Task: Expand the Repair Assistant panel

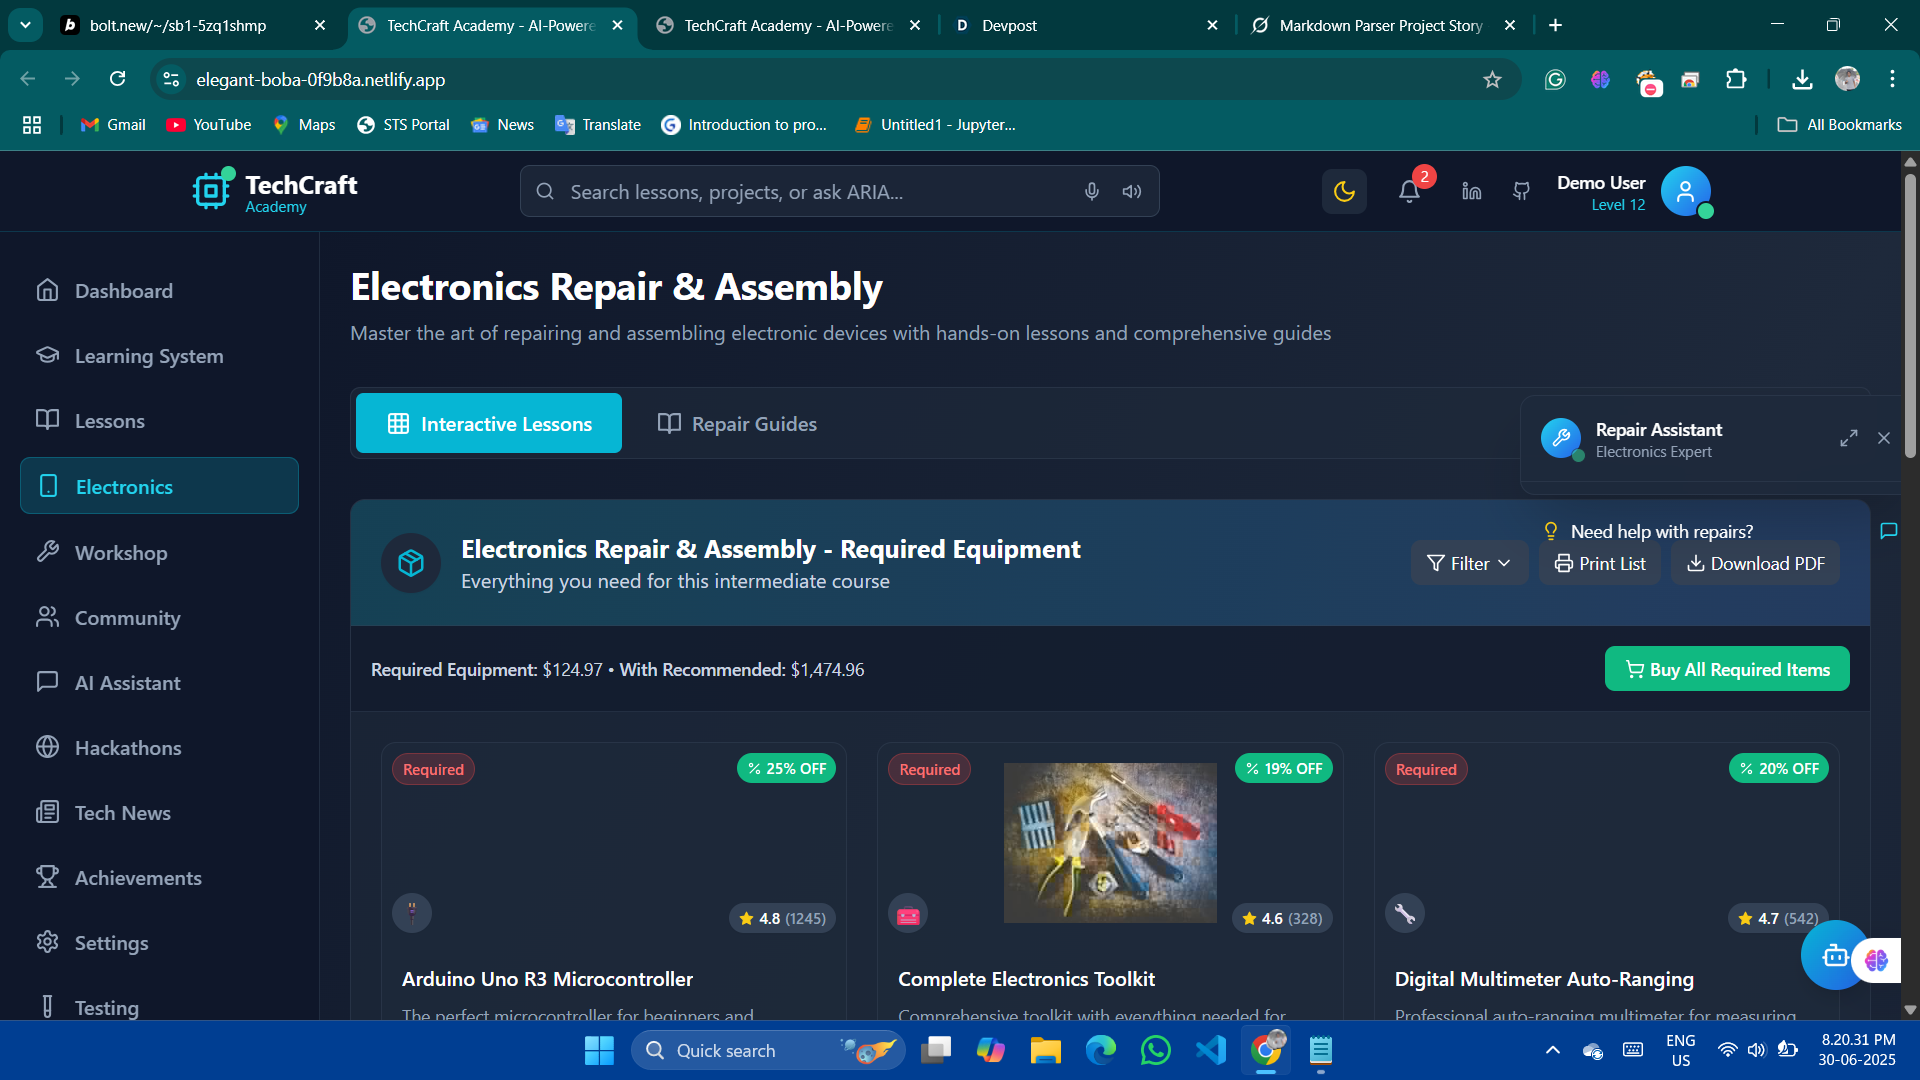Action: pos(1848,438)
